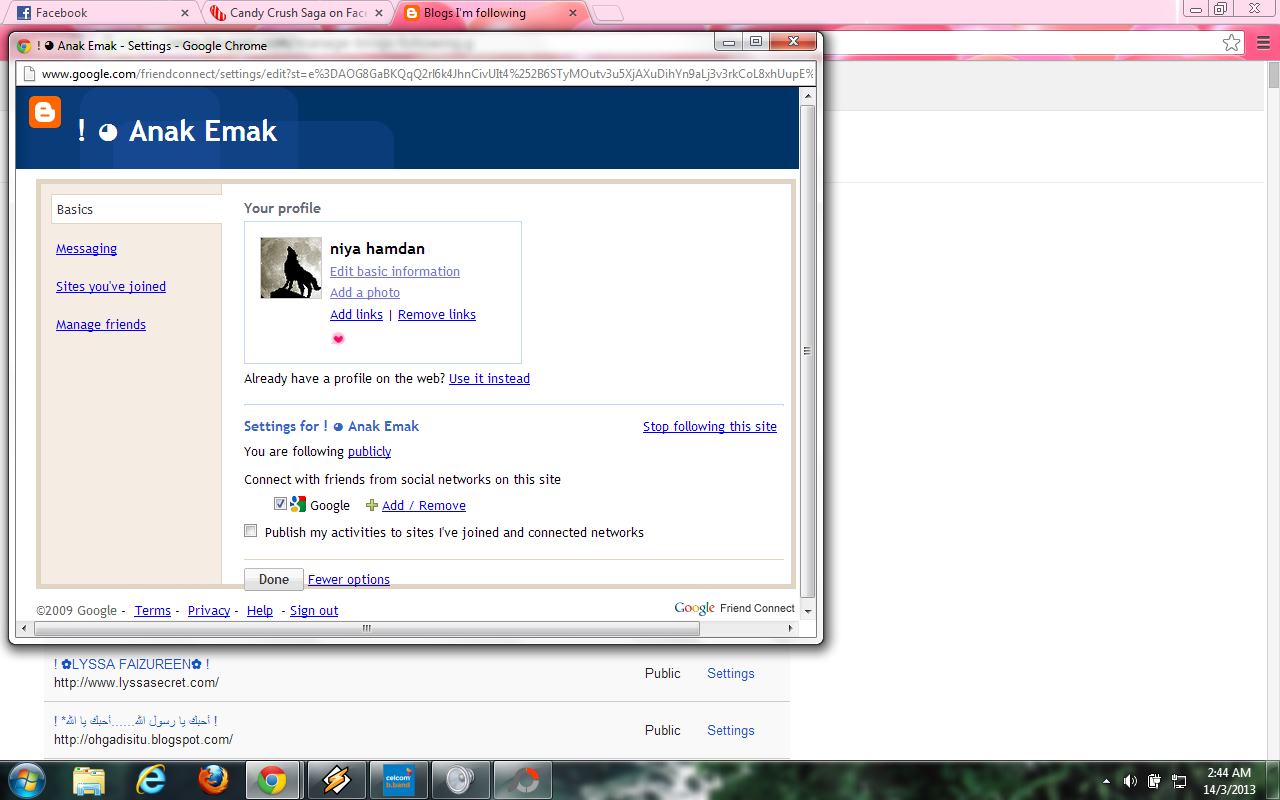1280x800 pixels.
Task: Uncheck the Google network checkbox
Action: tap(280, 504)
